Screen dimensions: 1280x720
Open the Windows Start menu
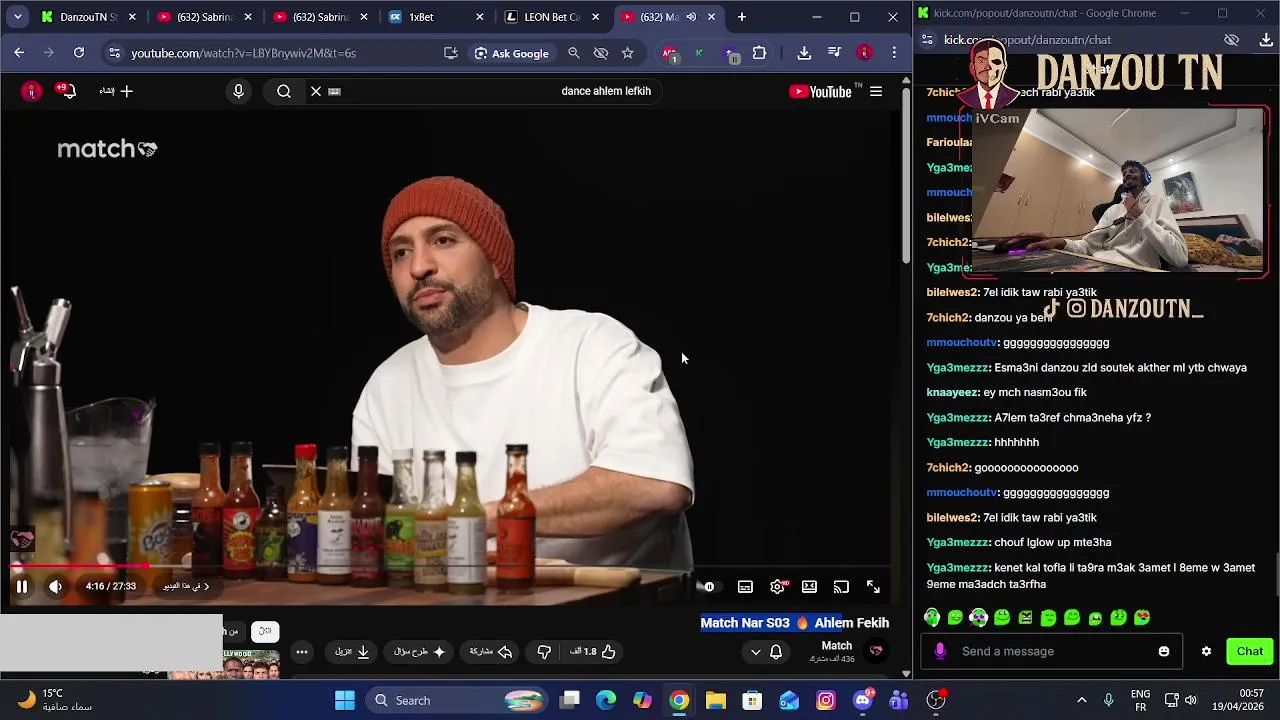tap(344, 700)
